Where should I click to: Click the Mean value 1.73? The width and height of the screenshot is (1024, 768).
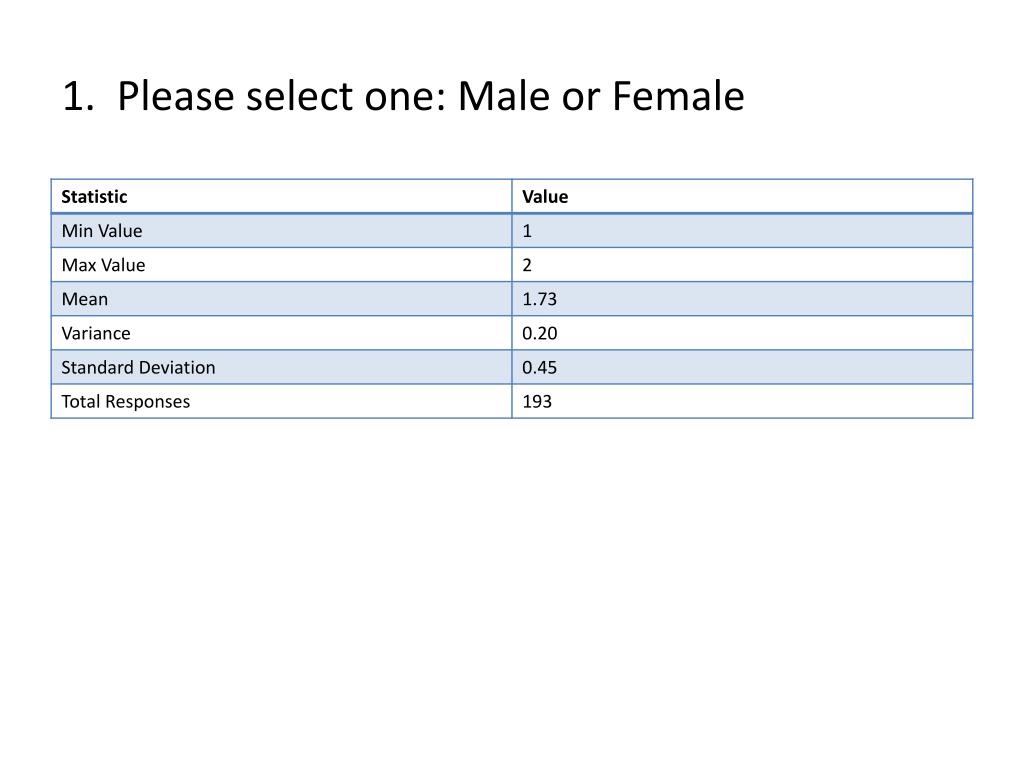click(x=539, y=299)
